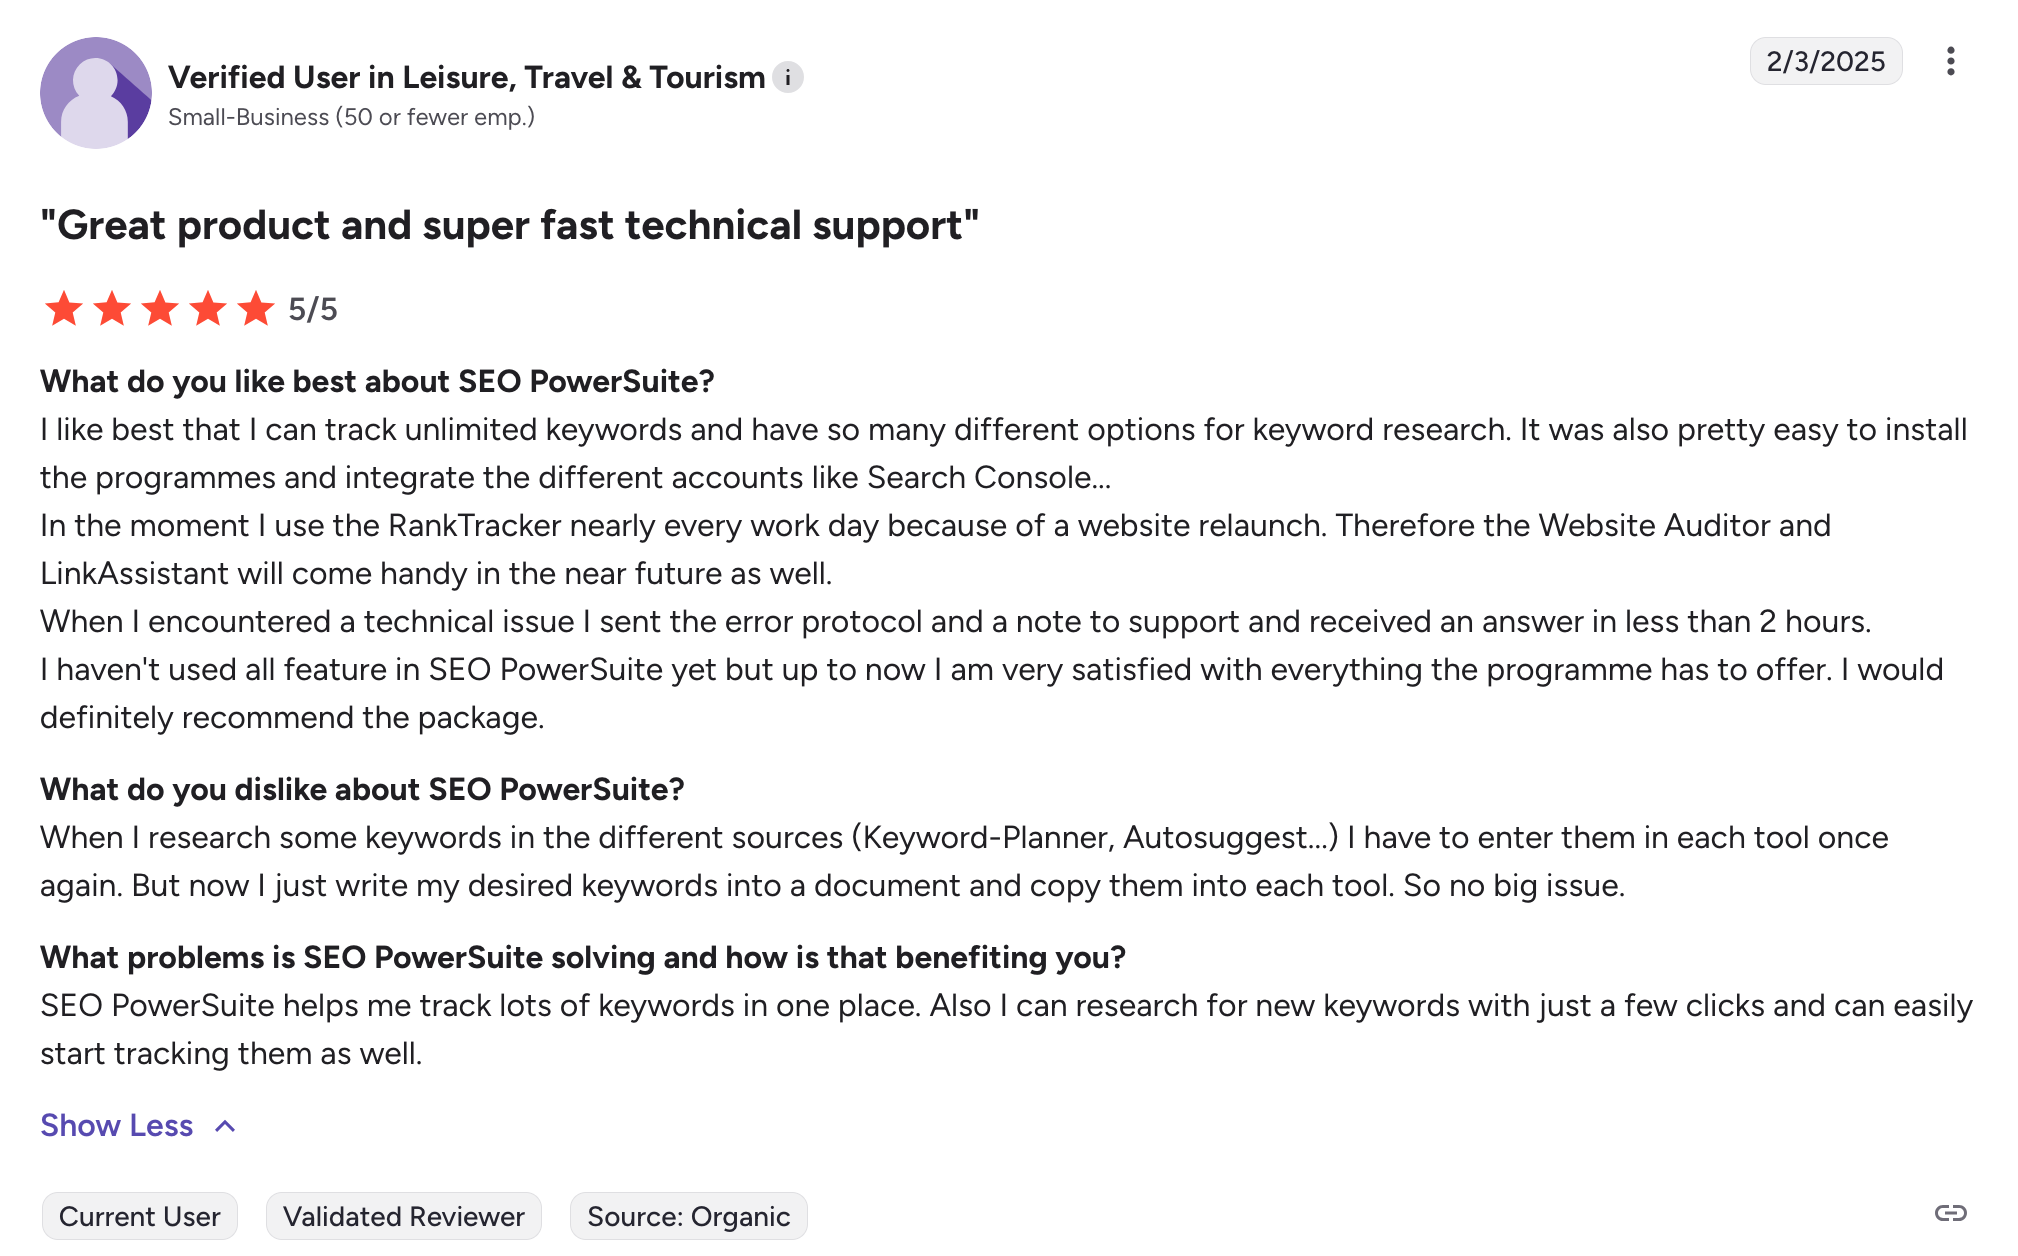Open the "Great product and super fast" review title
Image resolution: width=2018 pixels, height=1256 pixels.
point(509,226)
